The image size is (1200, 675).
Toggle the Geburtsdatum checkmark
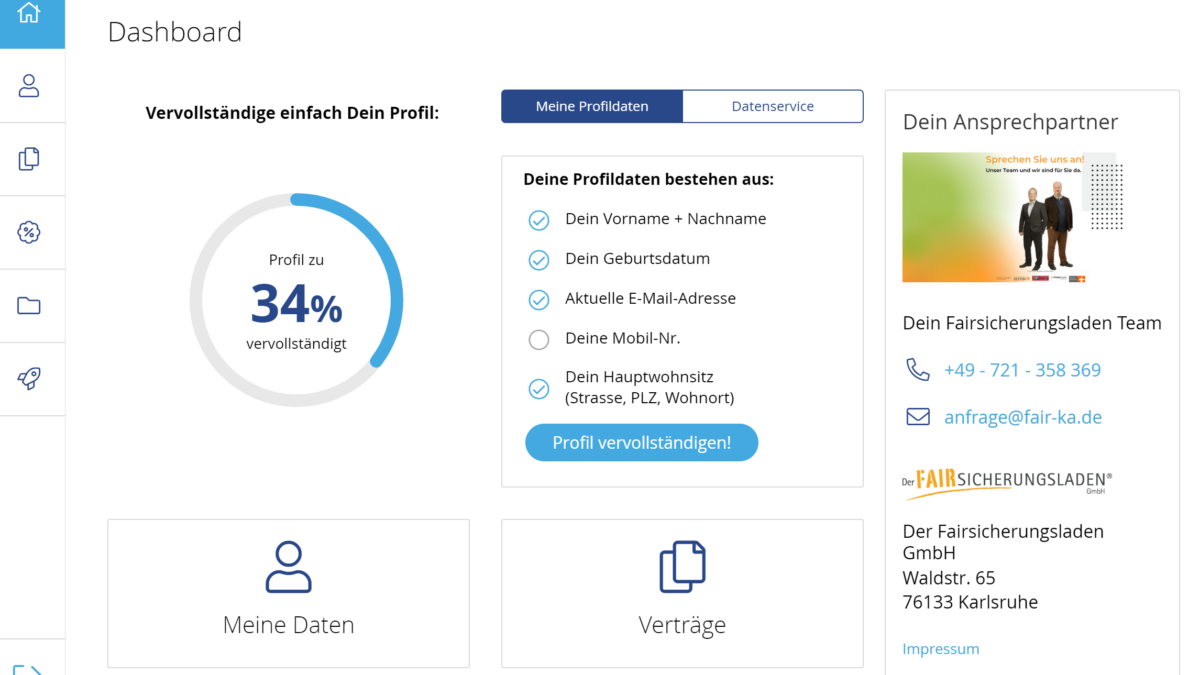point(539,260)
